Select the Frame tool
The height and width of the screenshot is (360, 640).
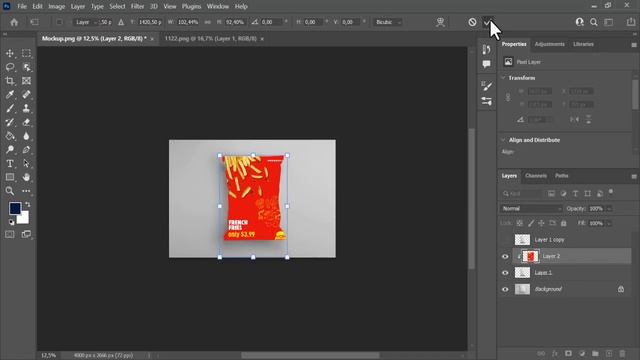click(26, 81)
